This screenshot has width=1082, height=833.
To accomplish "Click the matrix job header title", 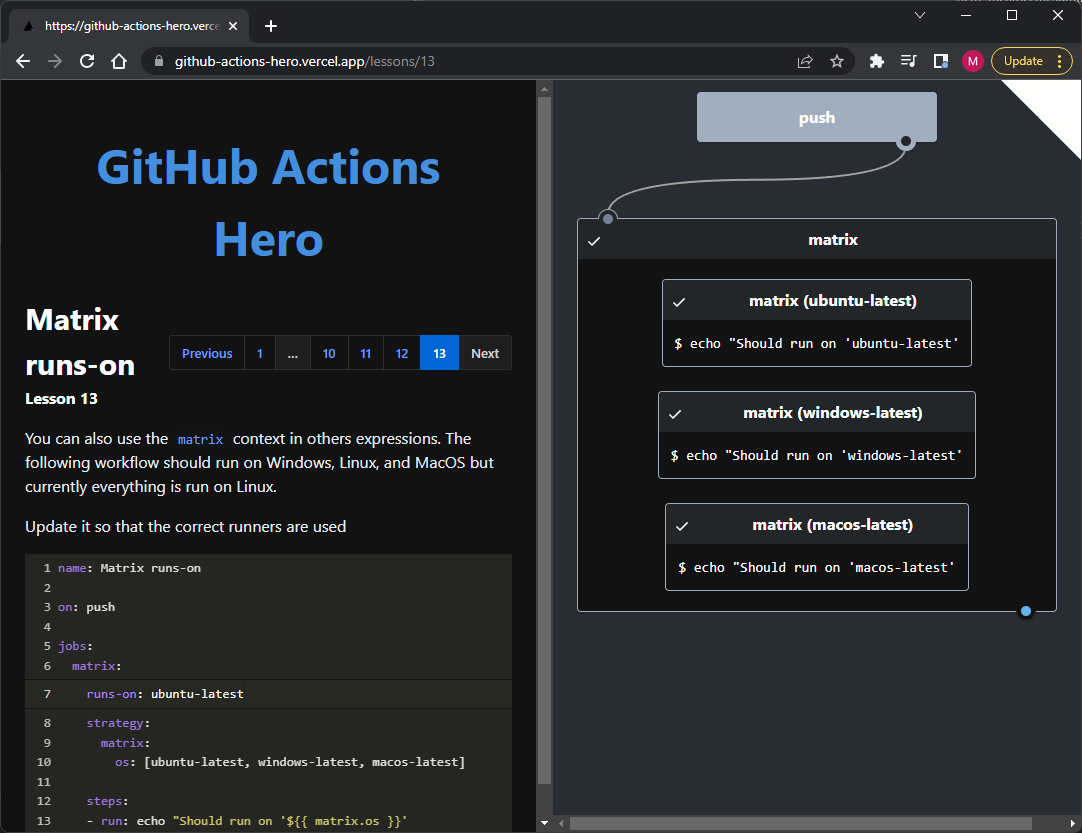I will (x=833, y=239).
